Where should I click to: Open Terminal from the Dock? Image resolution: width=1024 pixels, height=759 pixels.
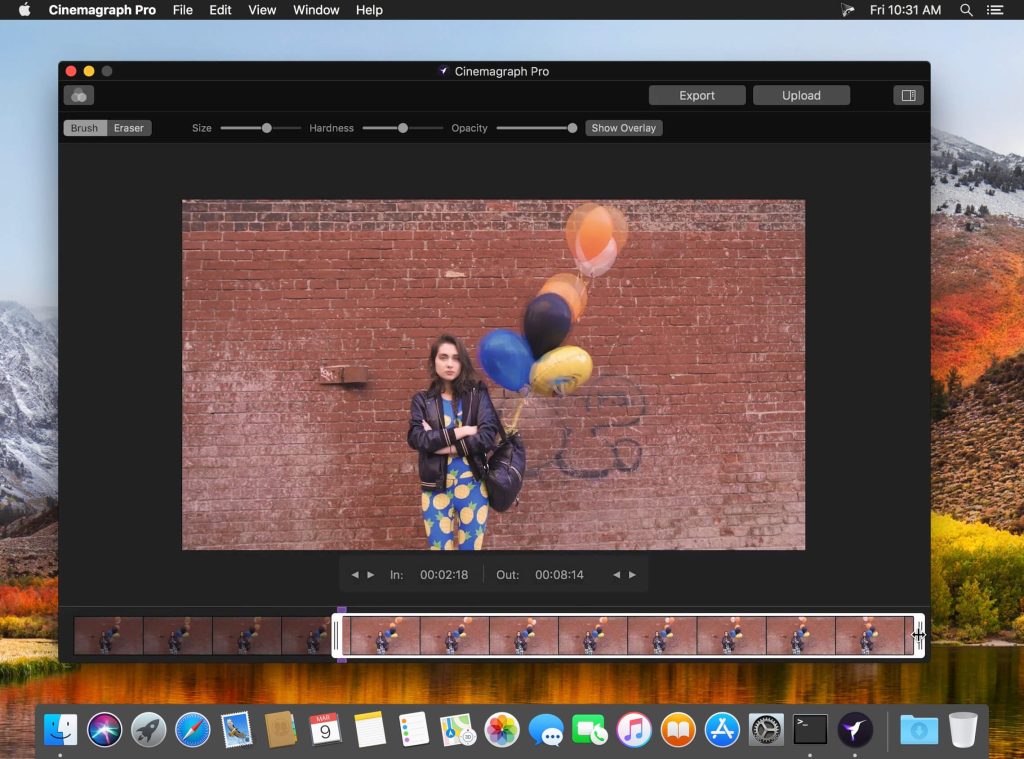[x=810, y=730]
